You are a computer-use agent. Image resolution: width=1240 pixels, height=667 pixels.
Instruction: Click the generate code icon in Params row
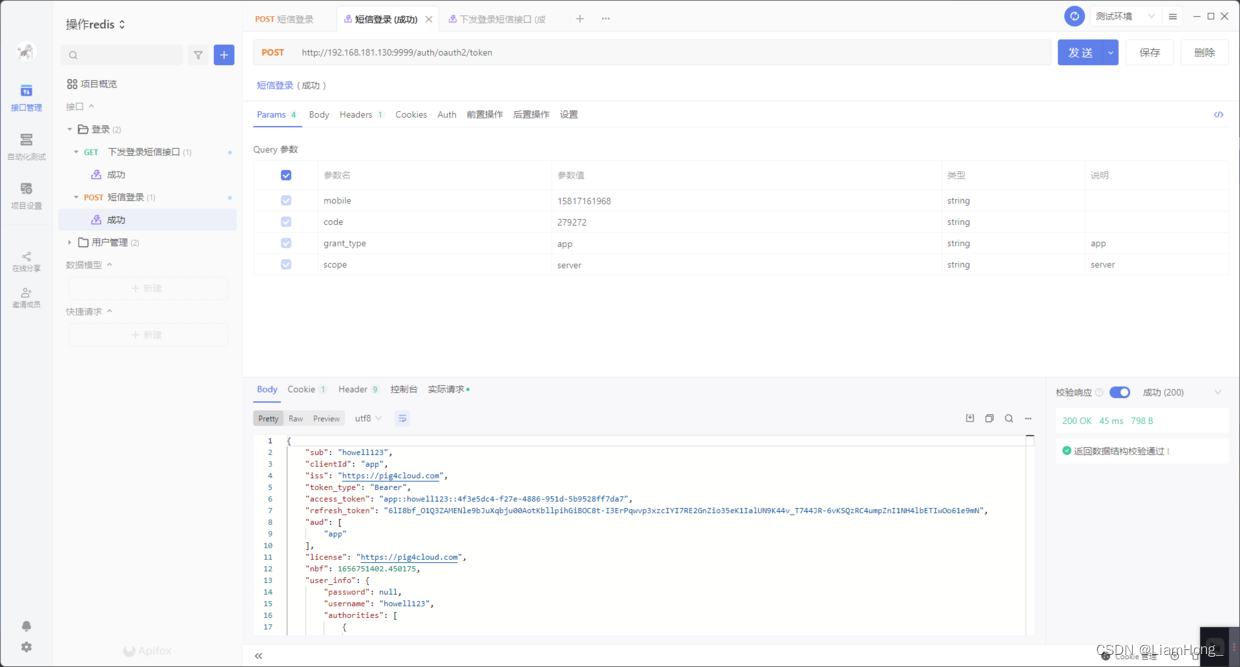[1218, 115]
